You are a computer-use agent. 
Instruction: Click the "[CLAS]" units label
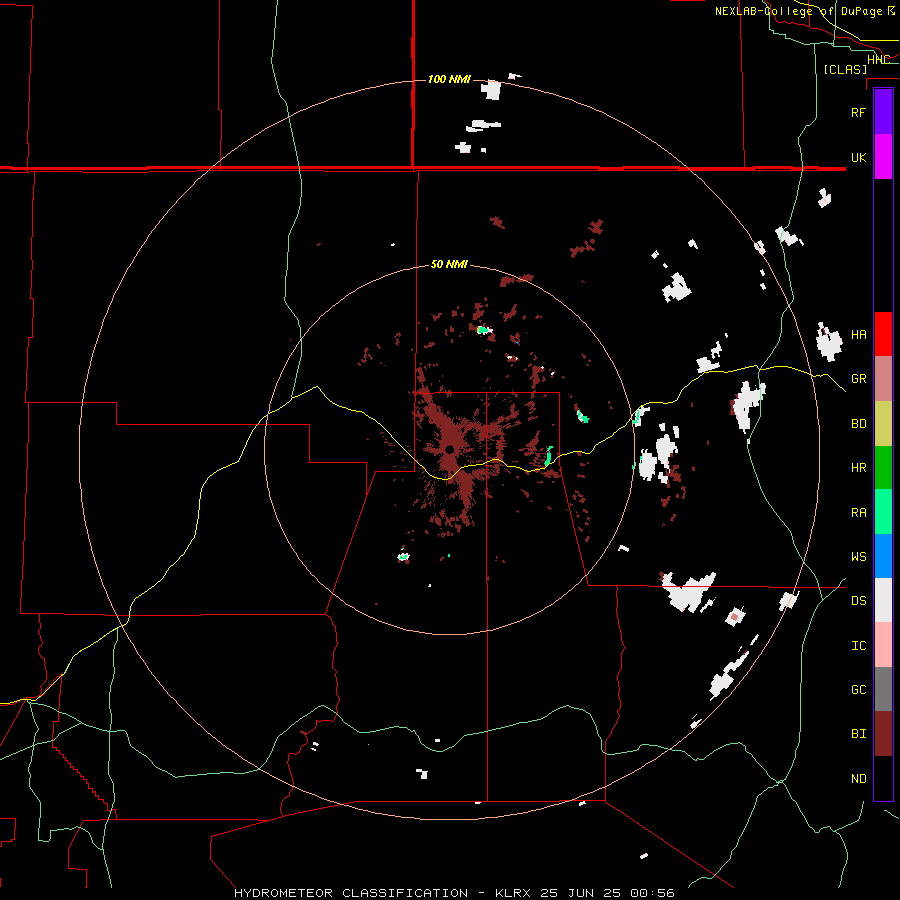click(x=845, y=69)
